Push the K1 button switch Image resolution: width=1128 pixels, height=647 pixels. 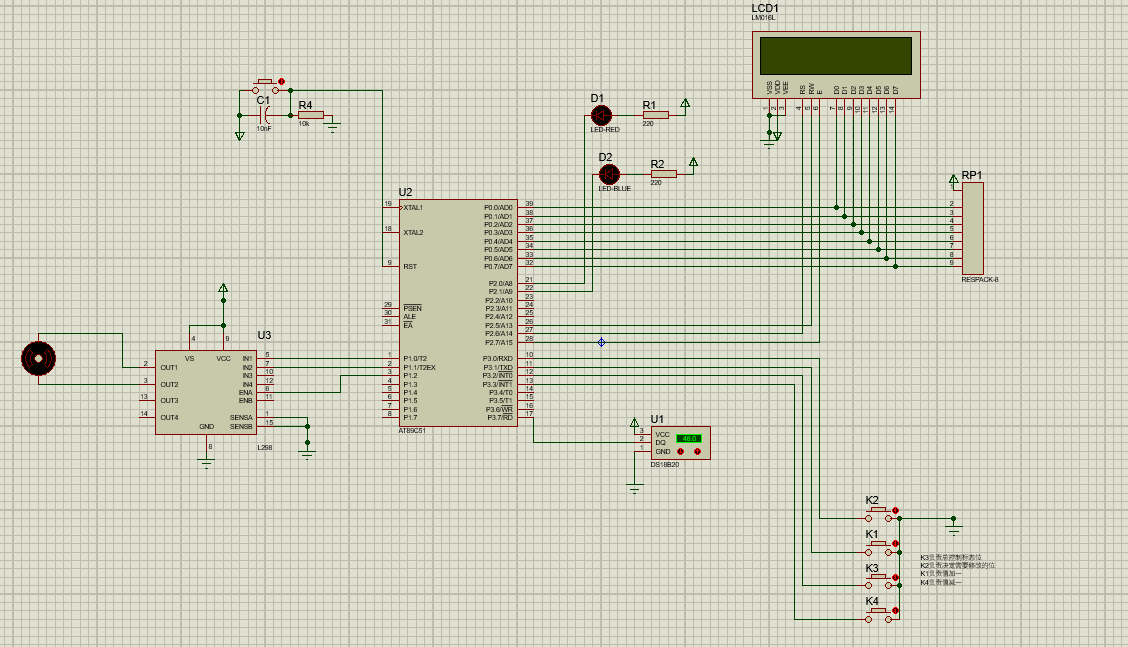tap(878, 548)
